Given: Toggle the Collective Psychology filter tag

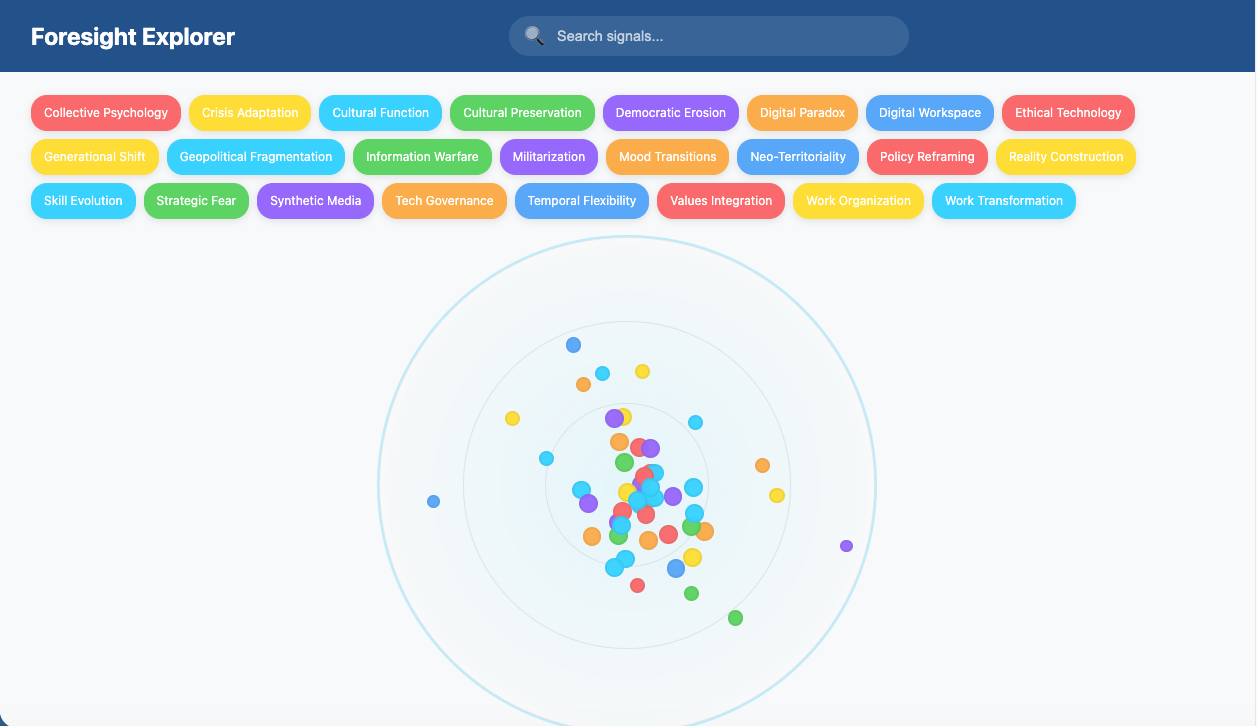Looking at the screenshot, I should pyautogui.click(x=106, y=113).
